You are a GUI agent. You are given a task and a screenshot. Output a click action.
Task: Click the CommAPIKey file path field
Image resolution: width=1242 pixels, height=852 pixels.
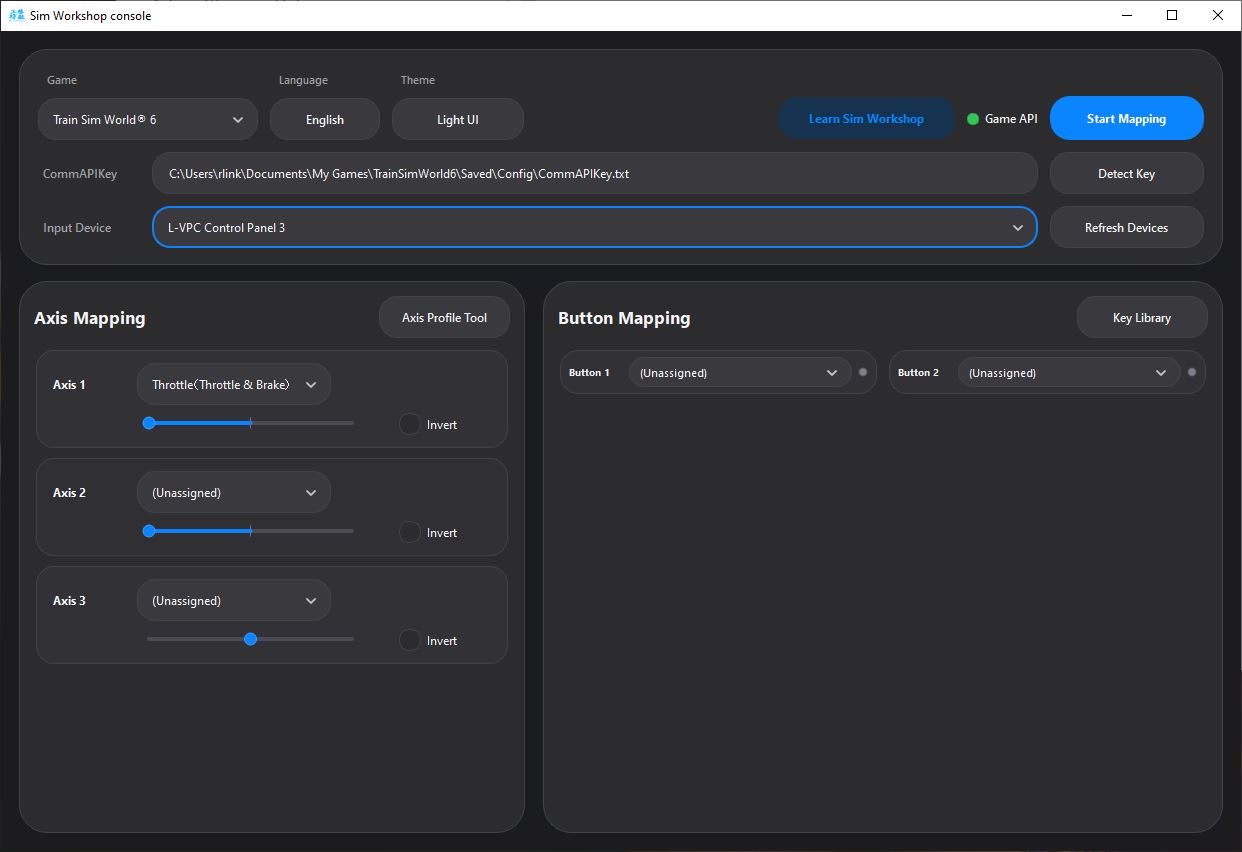click(x=594, y=173)
